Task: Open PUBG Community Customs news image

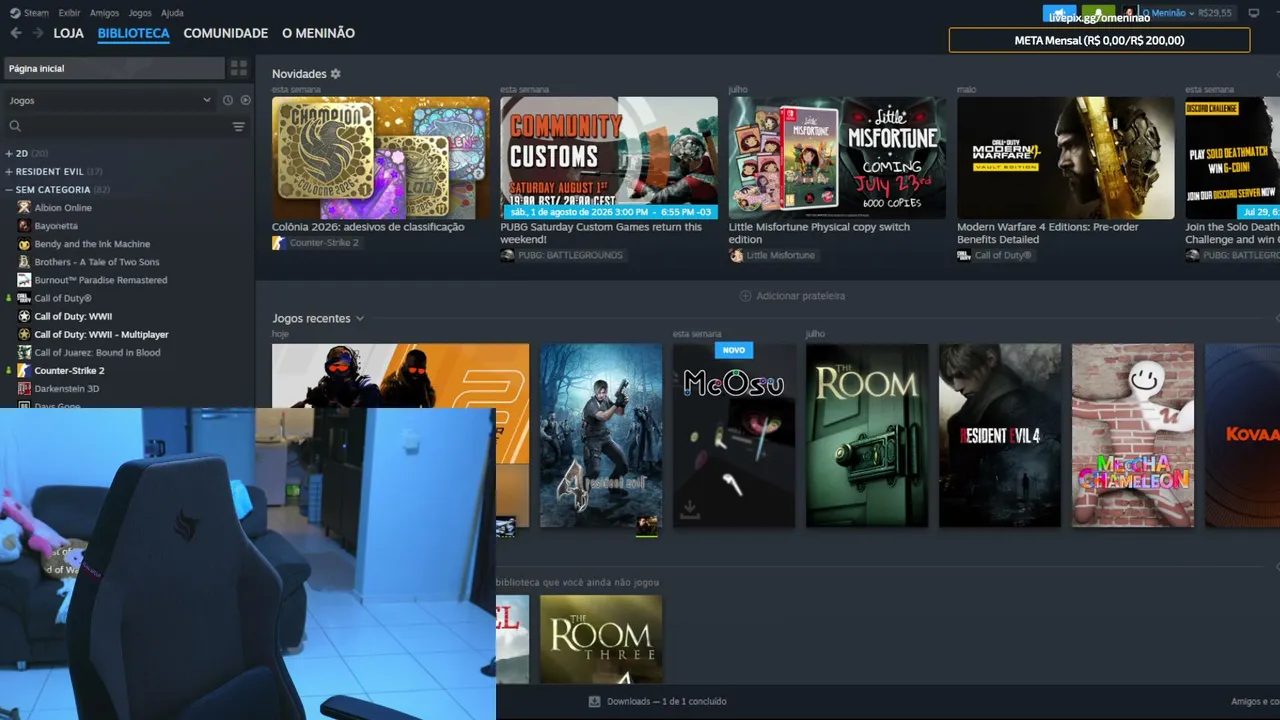Action: coord(609,158)
